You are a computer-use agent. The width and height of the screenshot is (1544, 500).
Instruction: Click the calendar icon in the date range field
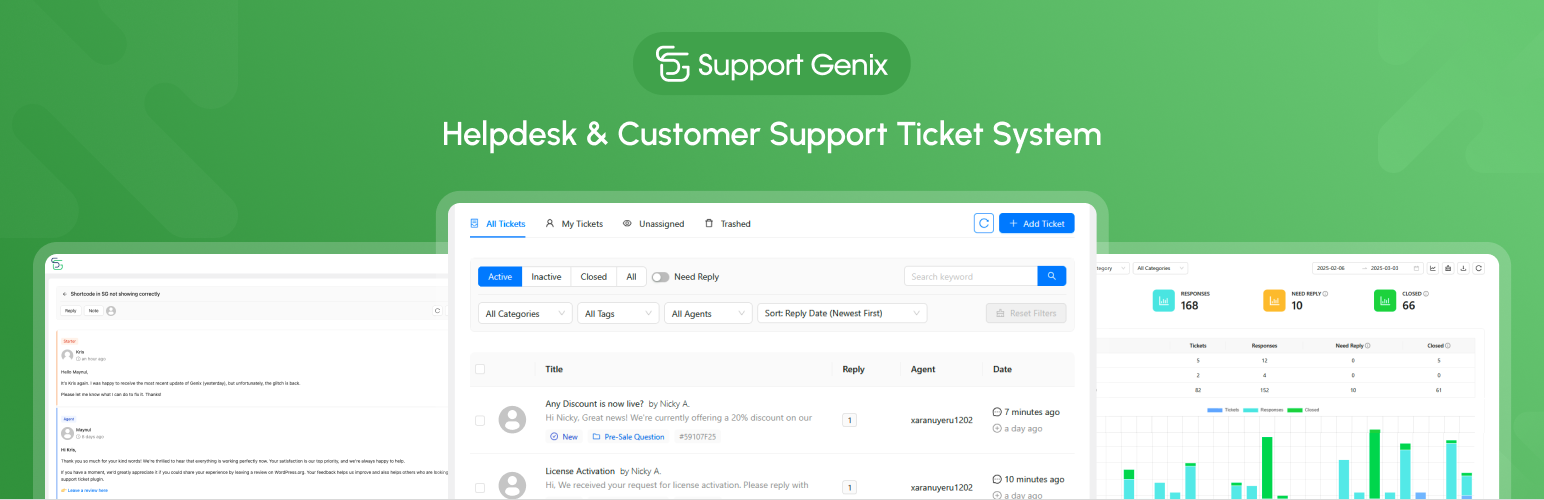point(1416,268)
